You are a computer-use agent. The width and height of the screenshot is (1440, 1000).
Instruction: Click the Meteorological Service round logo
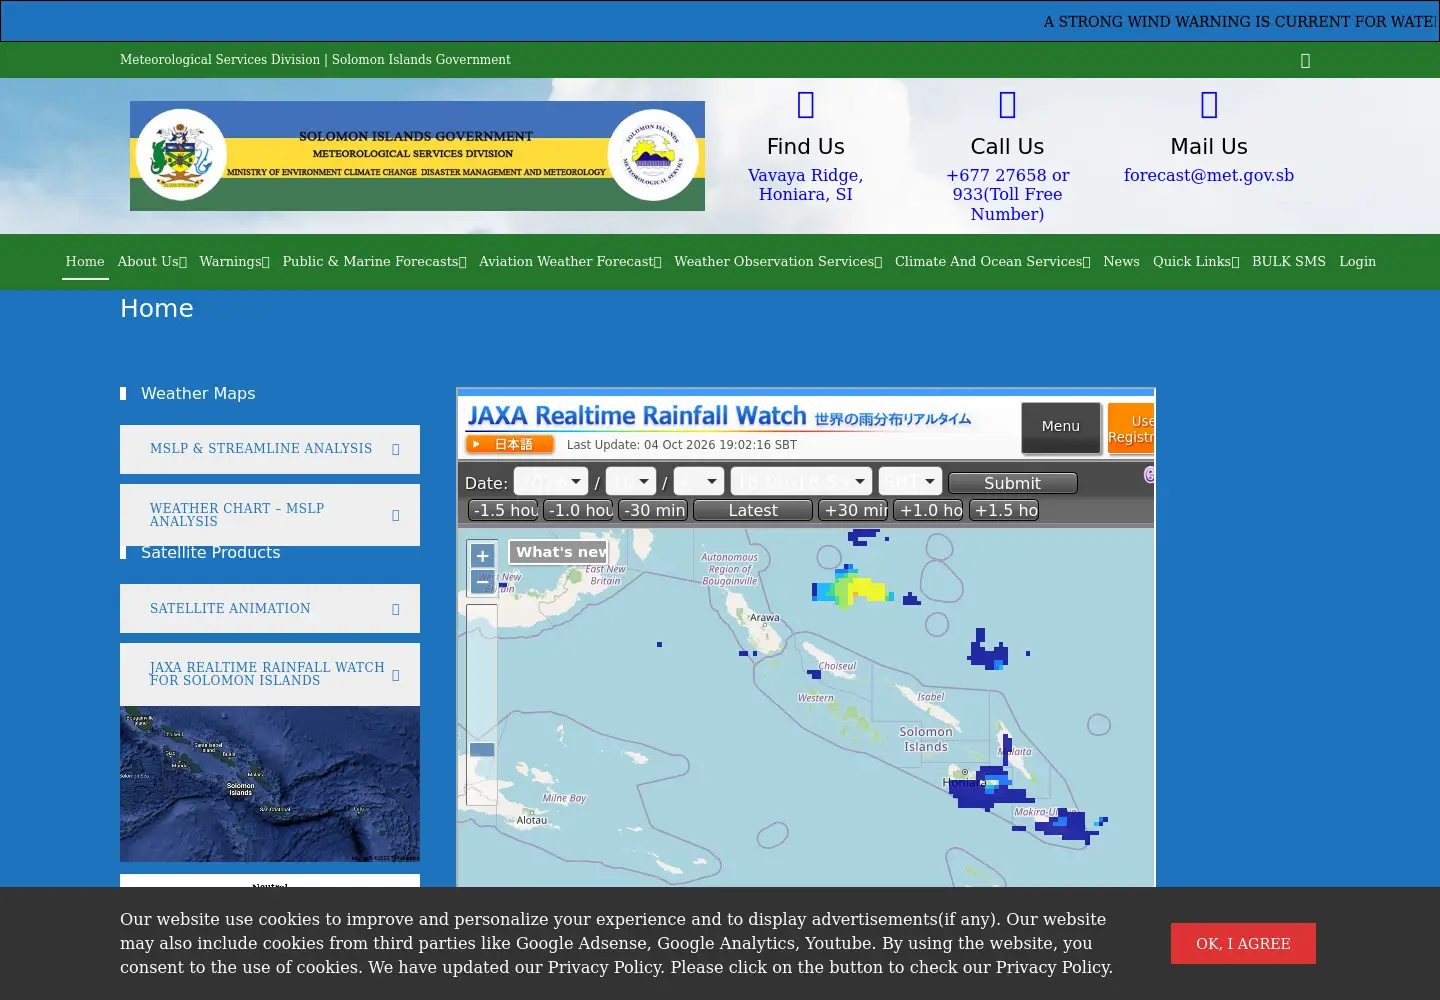[653, 155]
